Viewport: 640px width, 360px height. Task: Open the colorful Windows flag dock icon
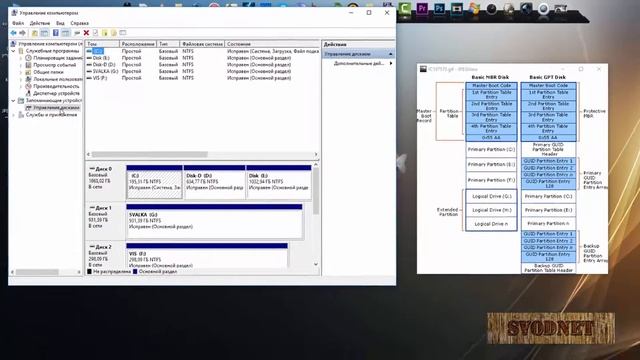click(474, 8)
